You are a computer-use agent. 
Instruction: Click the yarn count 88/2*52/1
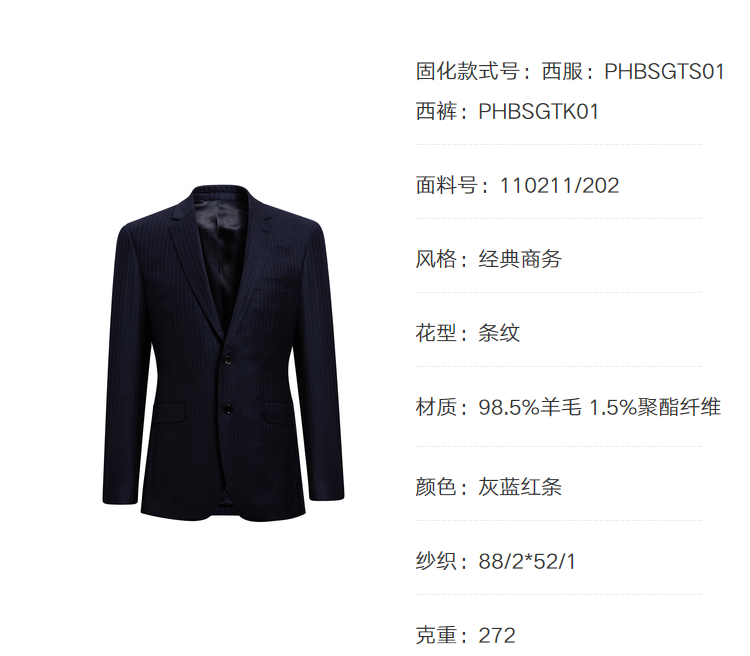pyautogui.click(x=527, y=562)
